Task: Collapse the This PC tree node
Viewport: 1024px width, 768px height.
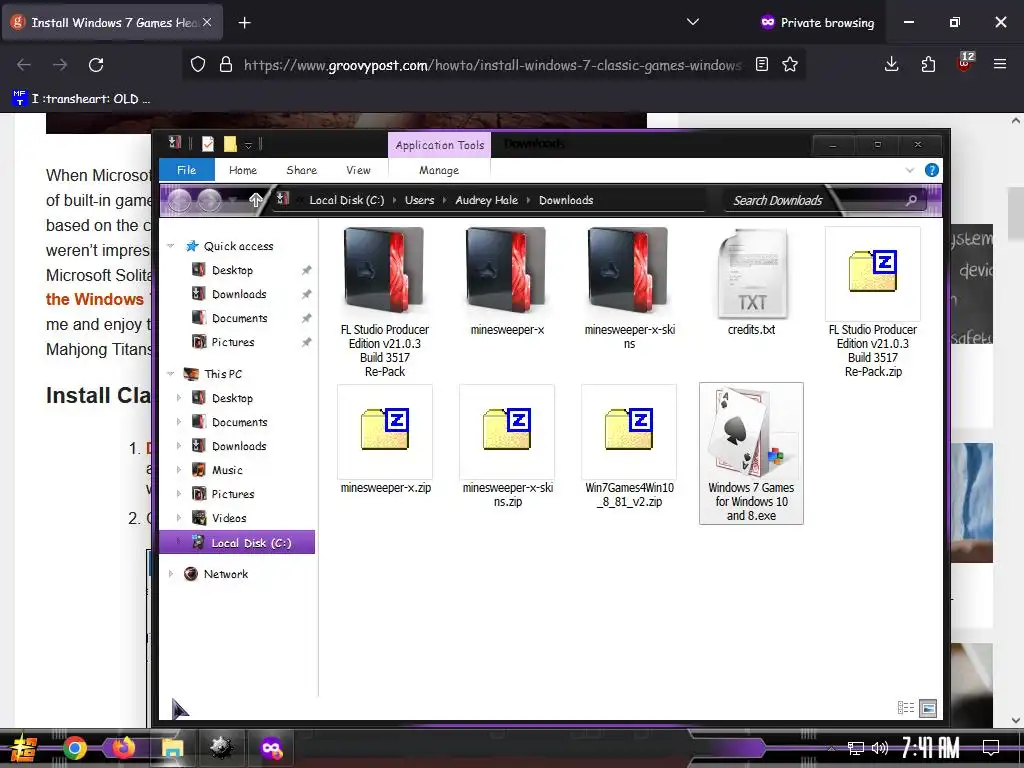Action: click(170, 374)
